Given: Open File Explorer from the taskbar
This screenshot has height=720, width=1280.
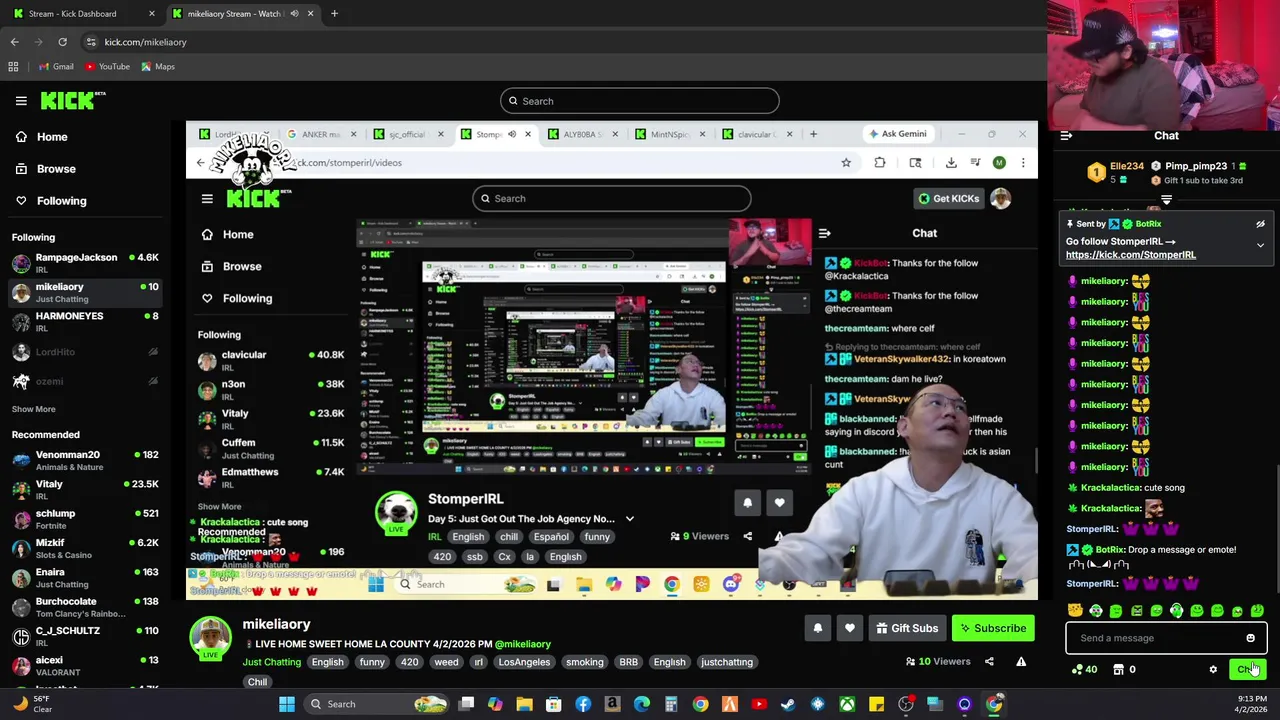Looking at the screenshot, I should (524, 704).
